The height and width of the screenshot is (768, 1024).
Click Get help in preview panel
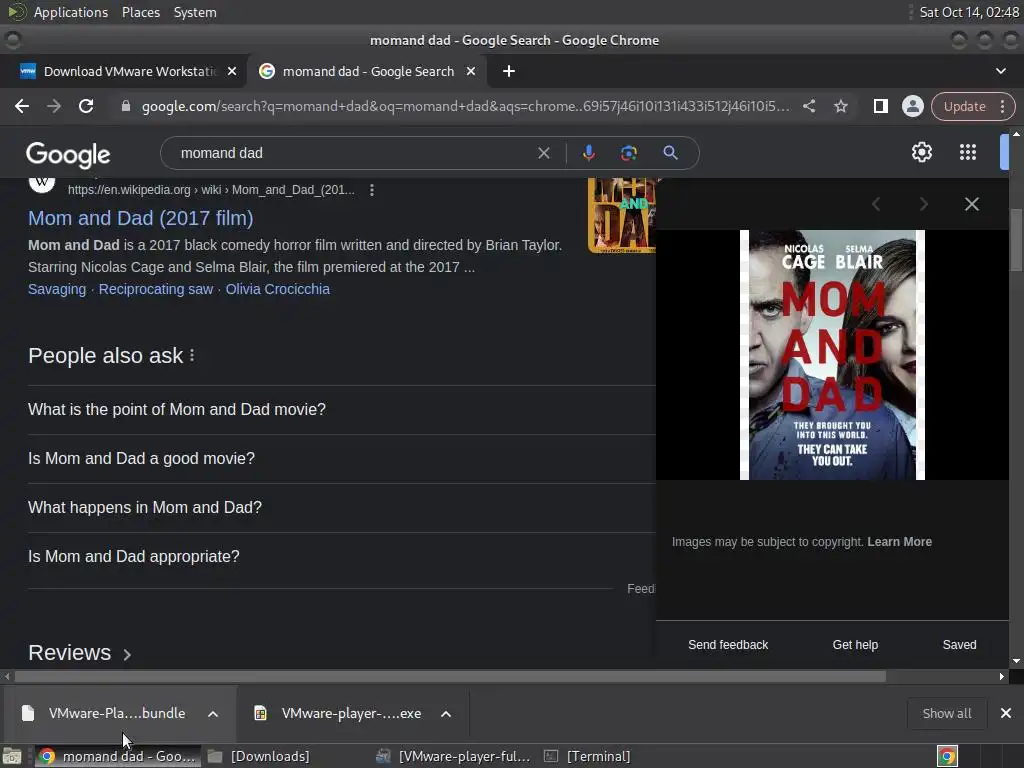click(855, 645)
